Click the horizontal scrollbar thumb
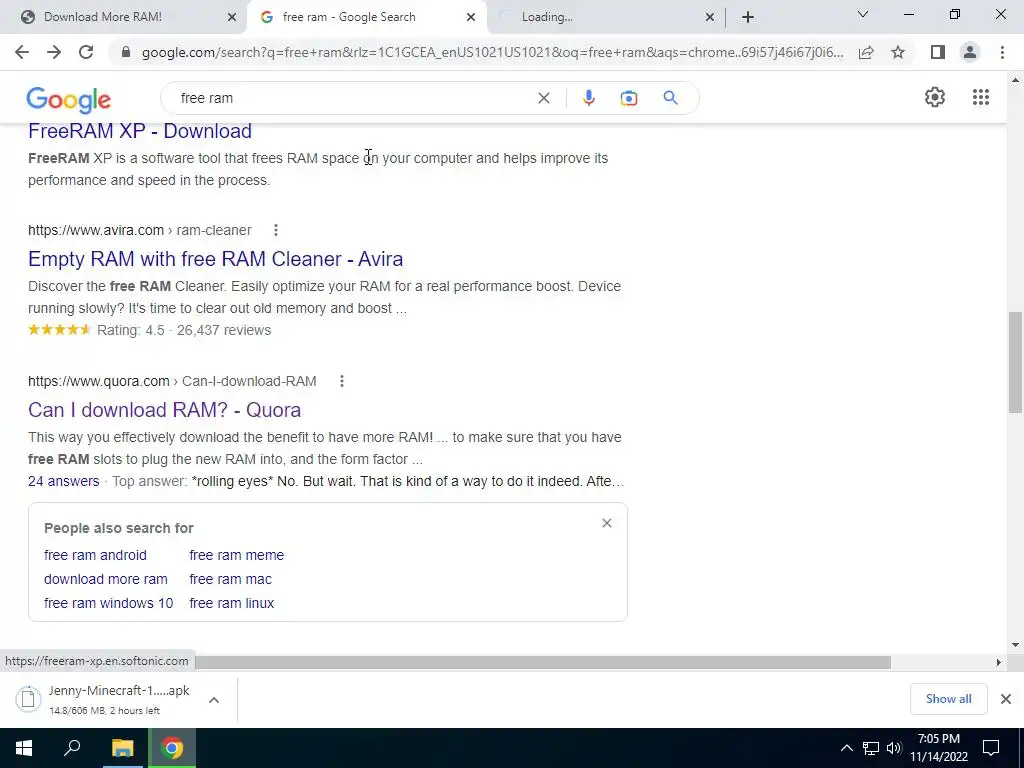The width and height of the screenshot is (1024, 768). tap(543, 662)
